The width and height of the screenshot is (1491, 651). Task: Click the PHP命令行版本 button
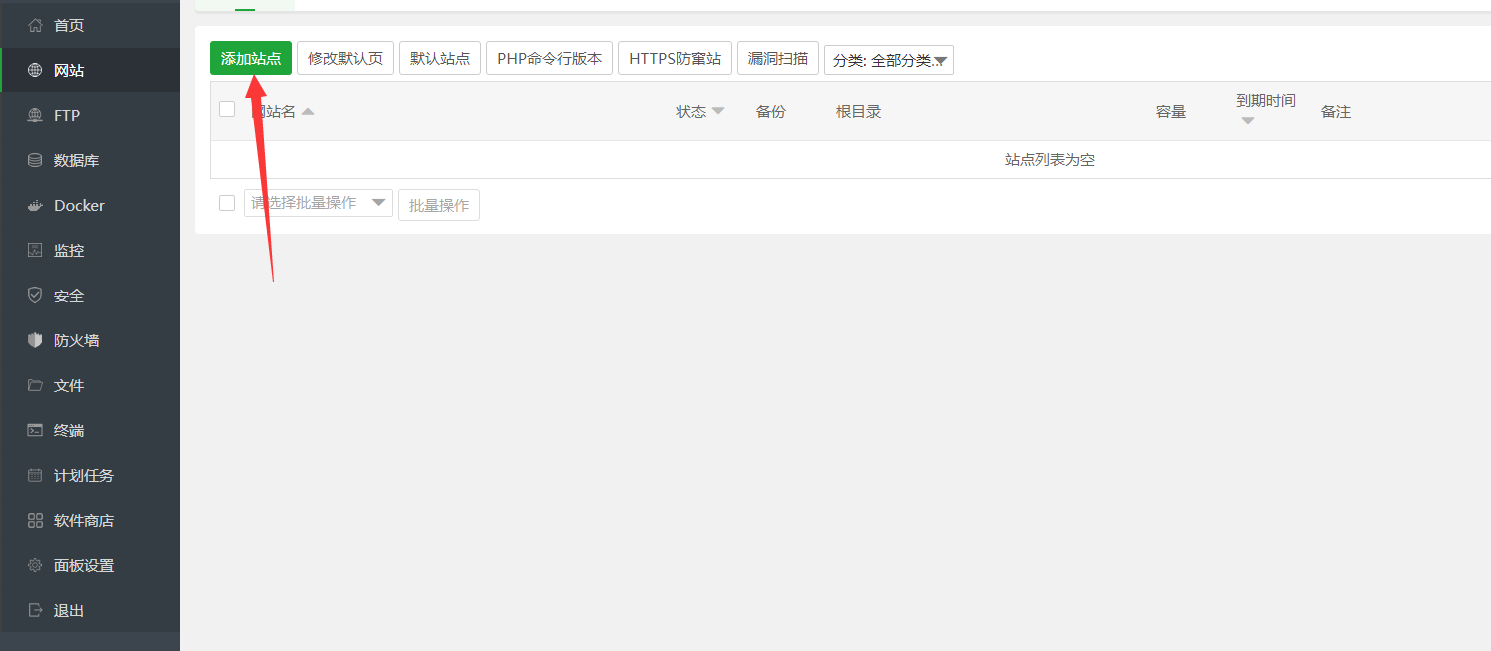[549, 58]
